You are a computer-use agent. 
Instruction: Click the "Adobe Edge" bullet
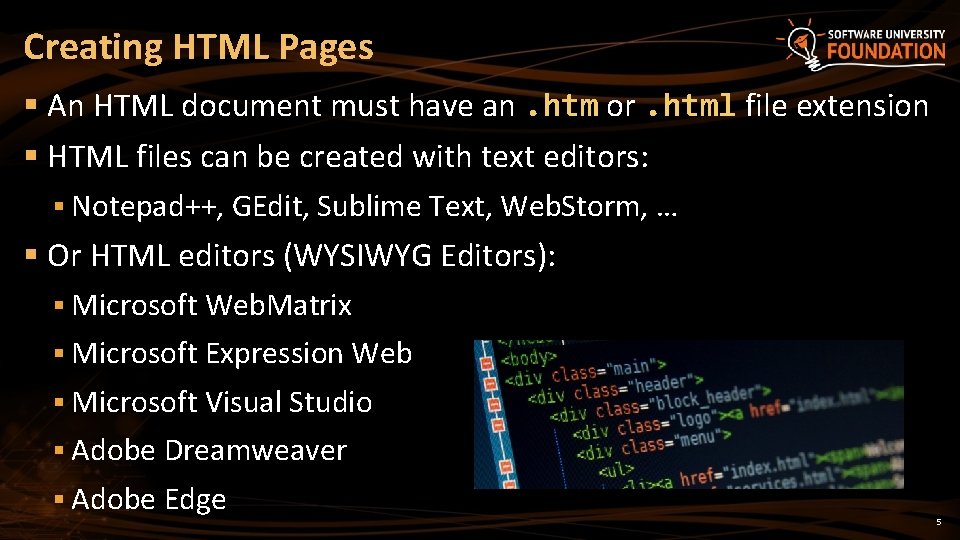click(x=149, y=500)
